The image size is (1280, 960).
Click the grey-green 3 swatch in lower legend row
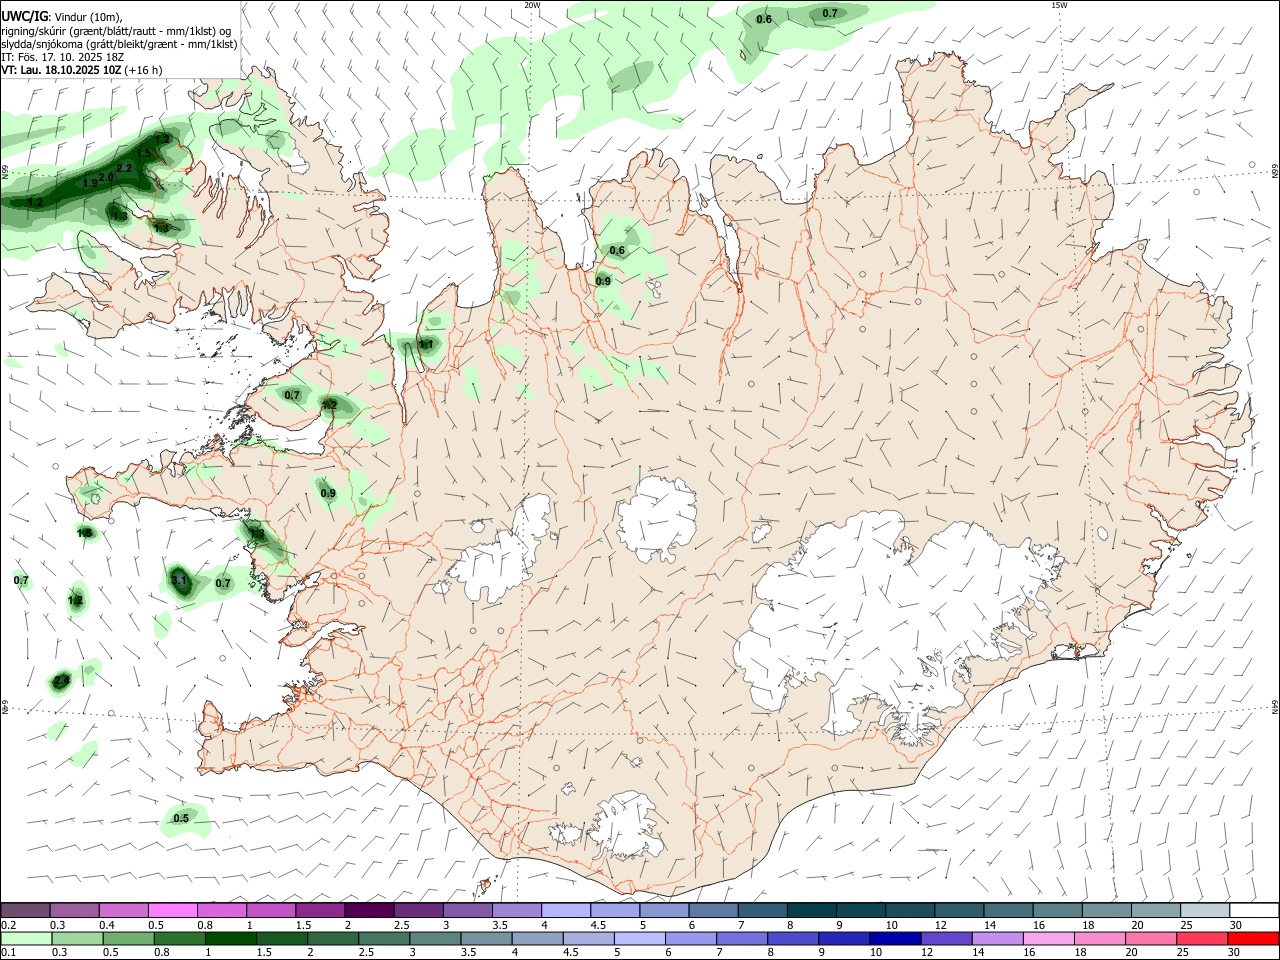click(435, 939)
